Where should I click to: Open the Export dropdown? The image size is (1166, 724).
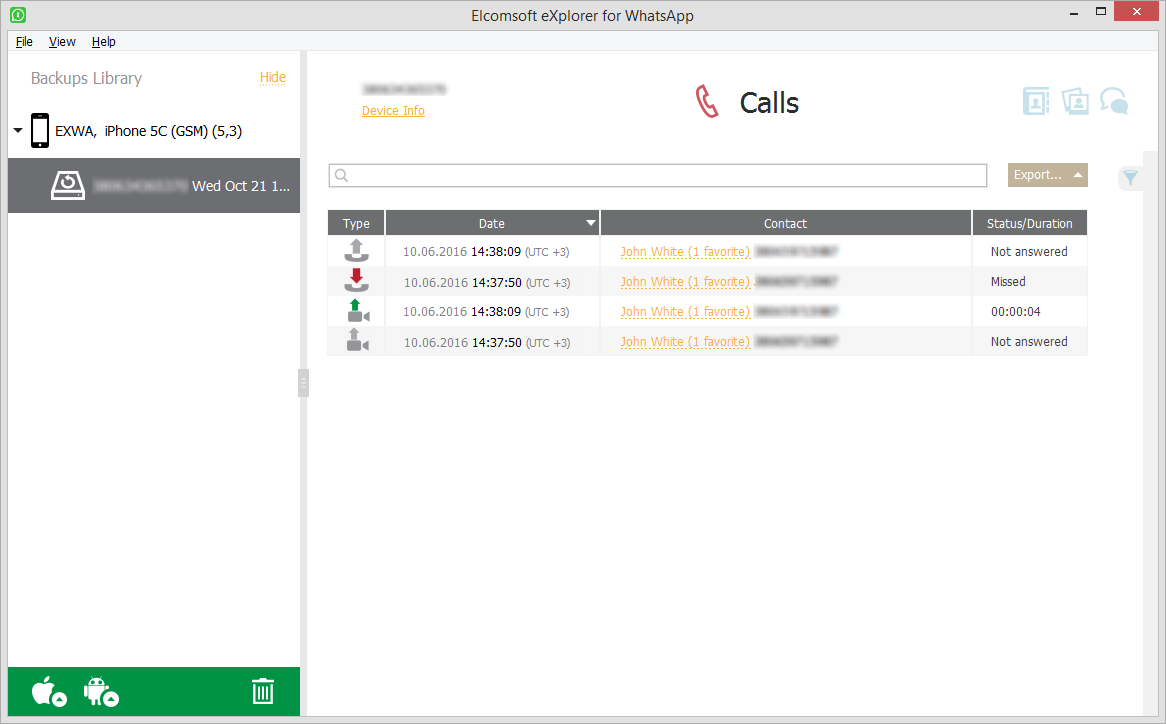pos(1047,175)
